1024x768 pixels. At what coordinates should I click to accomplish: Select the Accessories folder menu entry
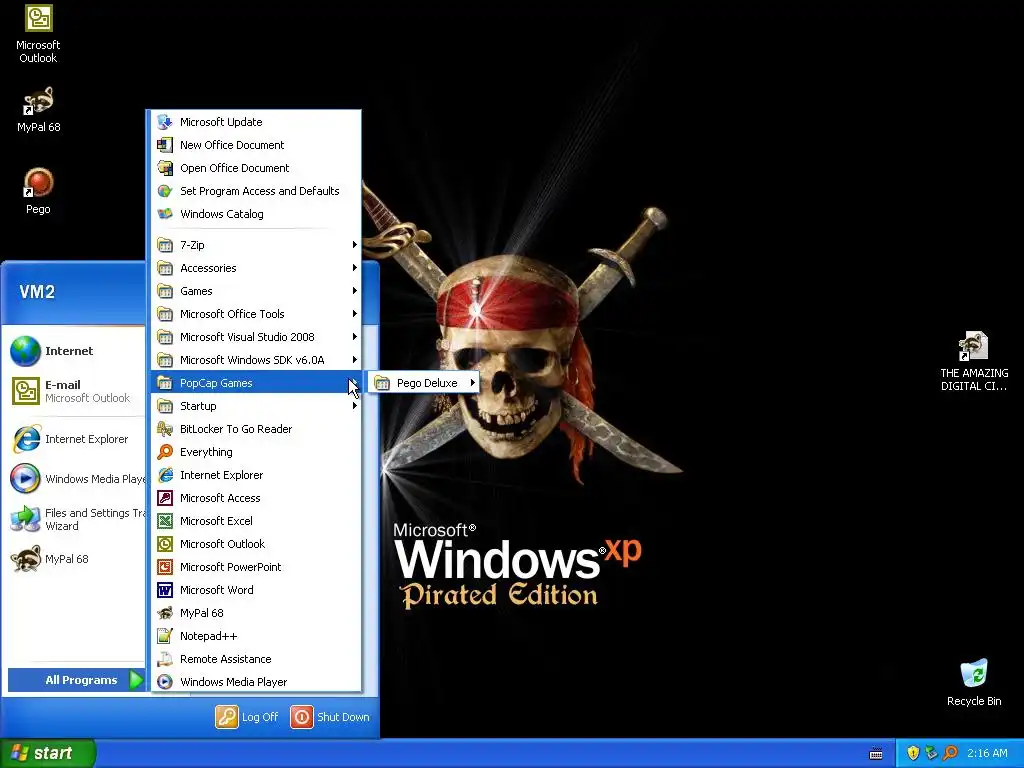click(x=256, y=268)
